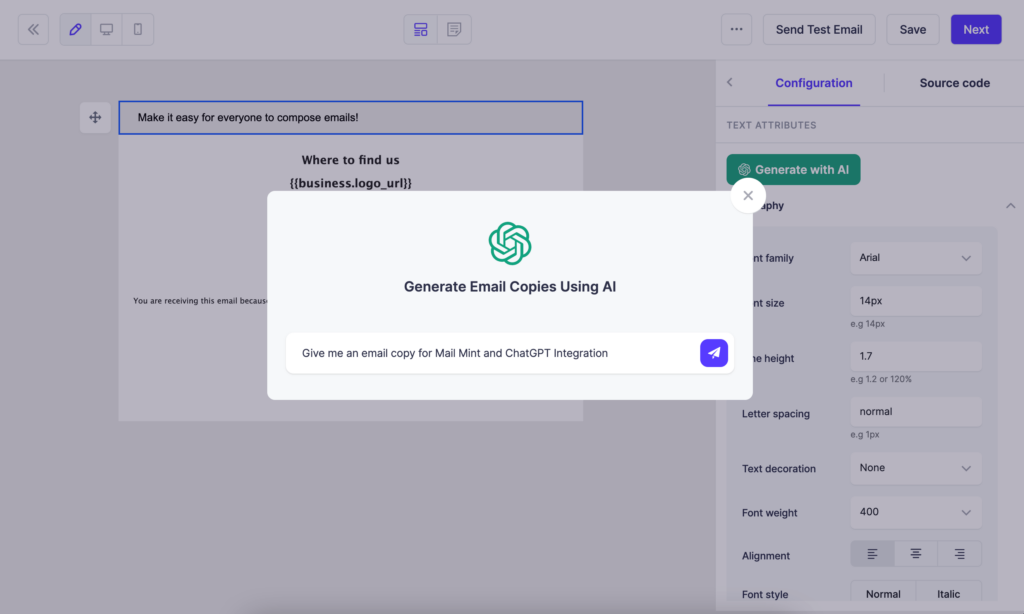Save the email template
Viewport: 1024px width, 614px height.
coord(912,29)
